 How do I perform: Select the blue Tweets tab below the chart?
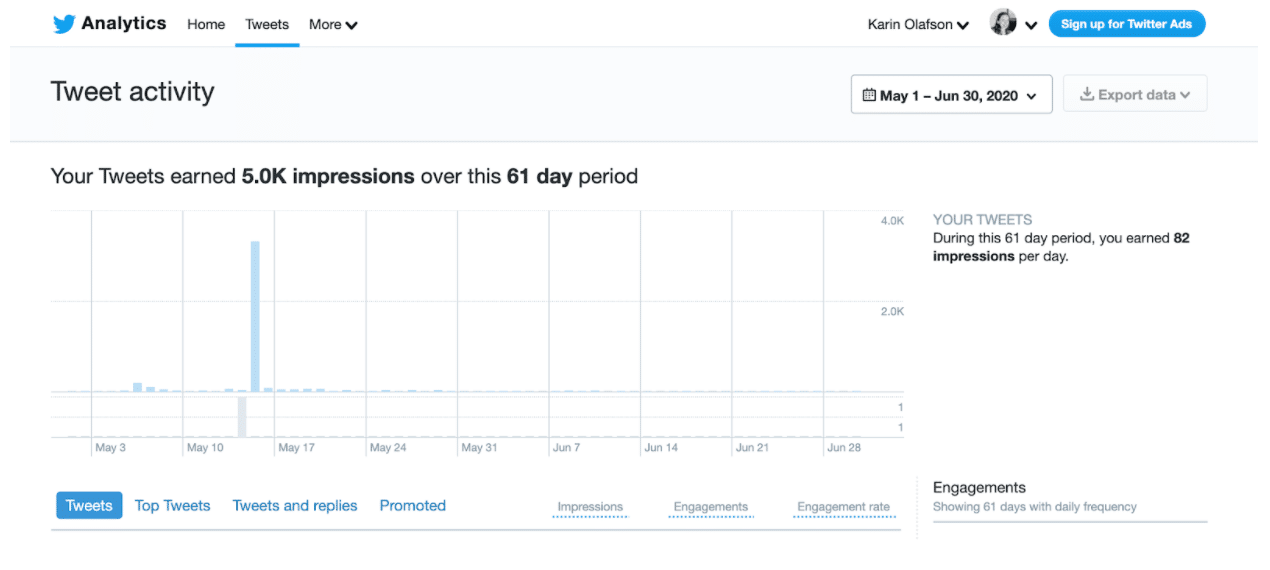pyautogui.click(x=89, y=506)
